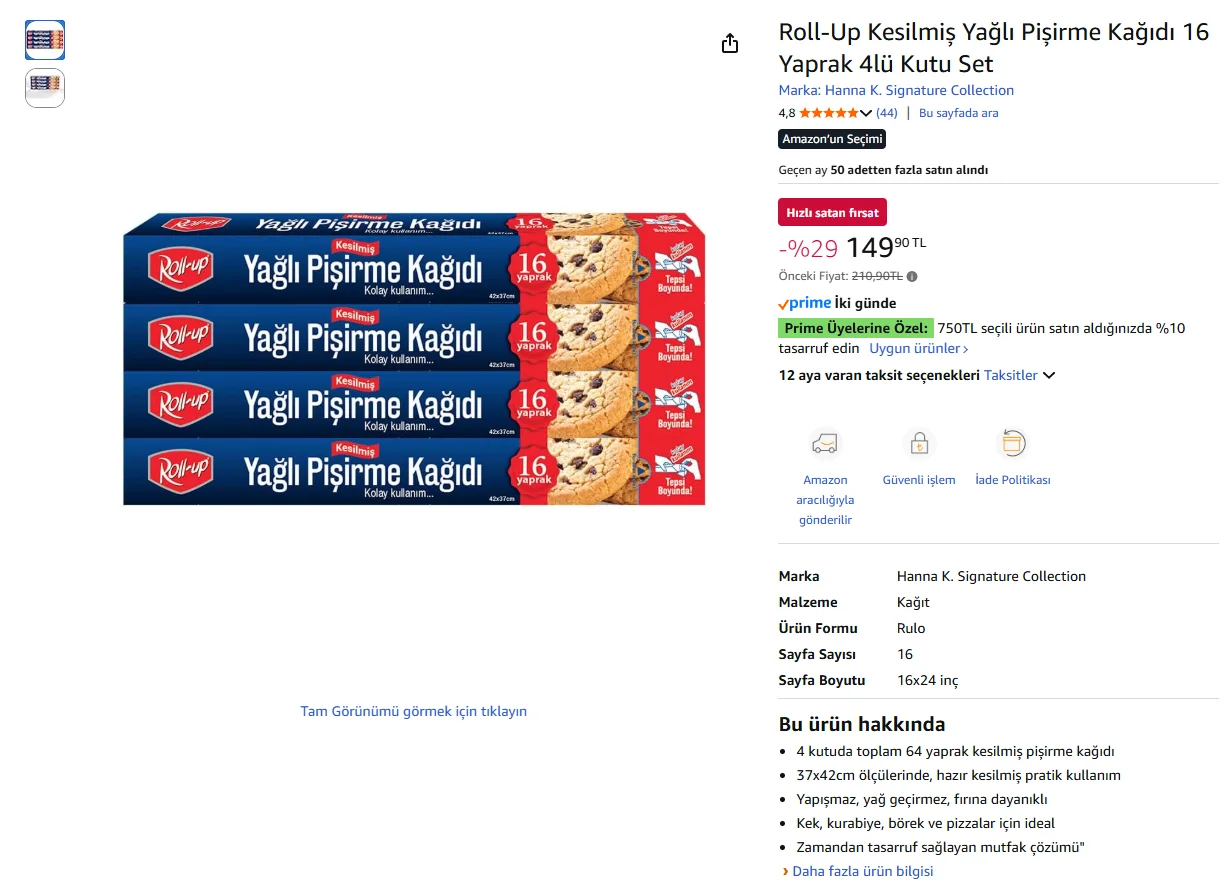
Task: Open the Uygun ürünler link
Action: click(x=918, y=349)
